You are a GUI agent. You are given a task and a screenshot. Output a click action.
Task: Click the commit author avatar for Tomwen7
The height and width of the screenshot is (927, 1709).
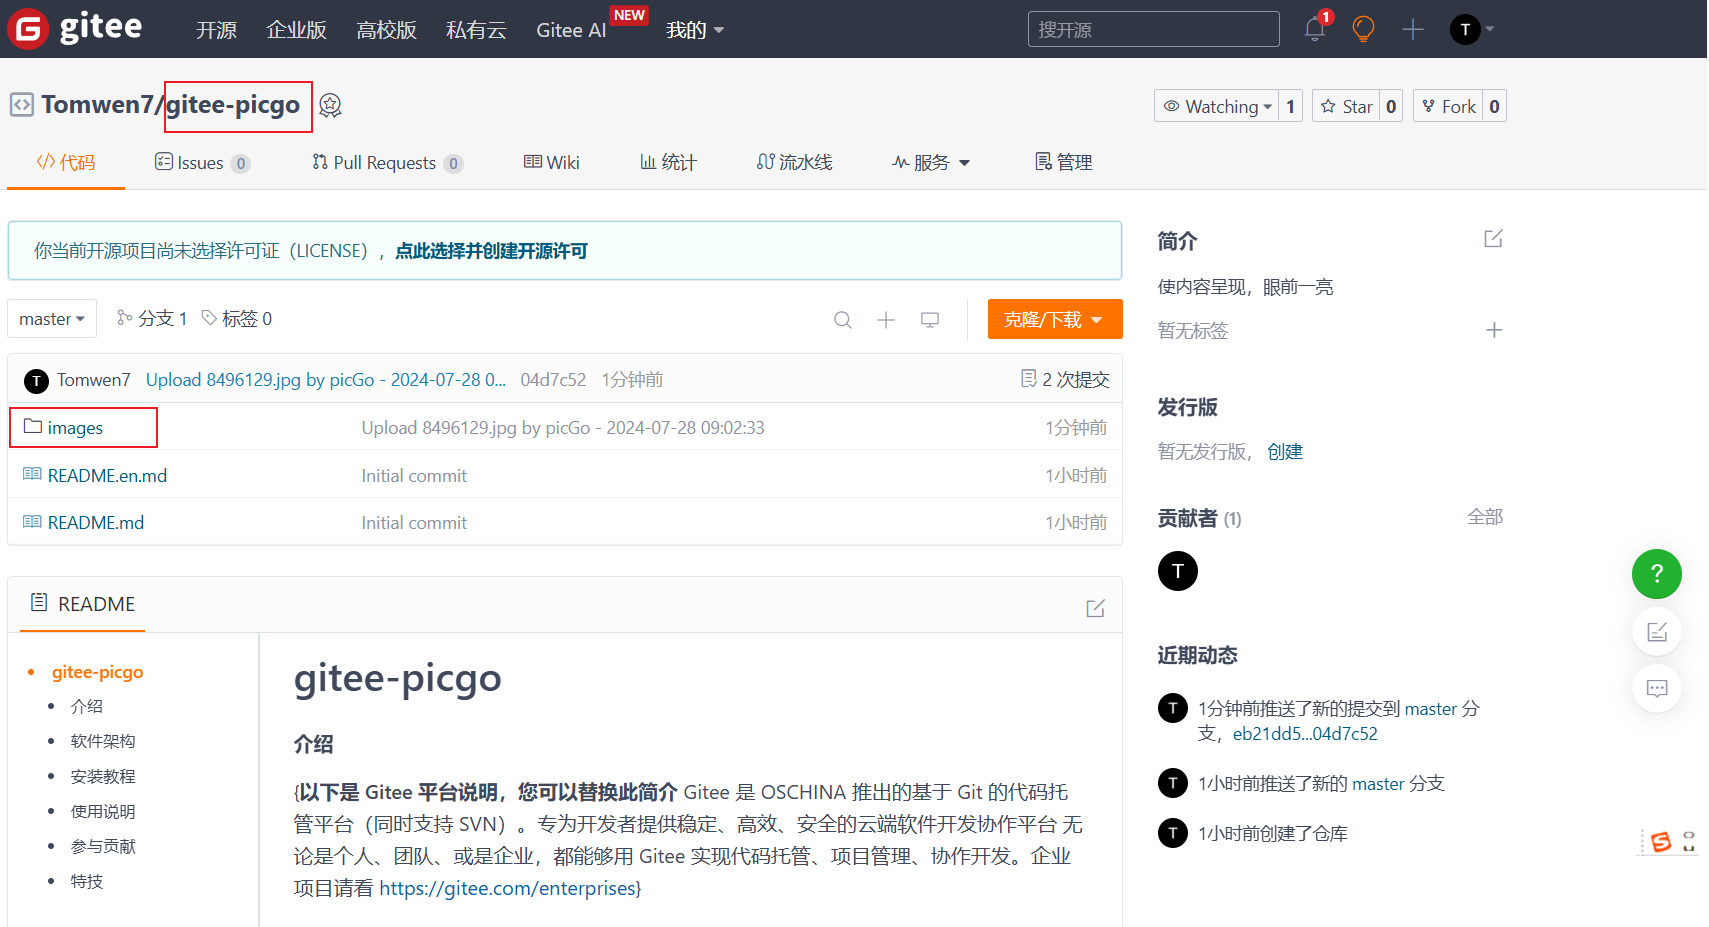coord(36,381)
